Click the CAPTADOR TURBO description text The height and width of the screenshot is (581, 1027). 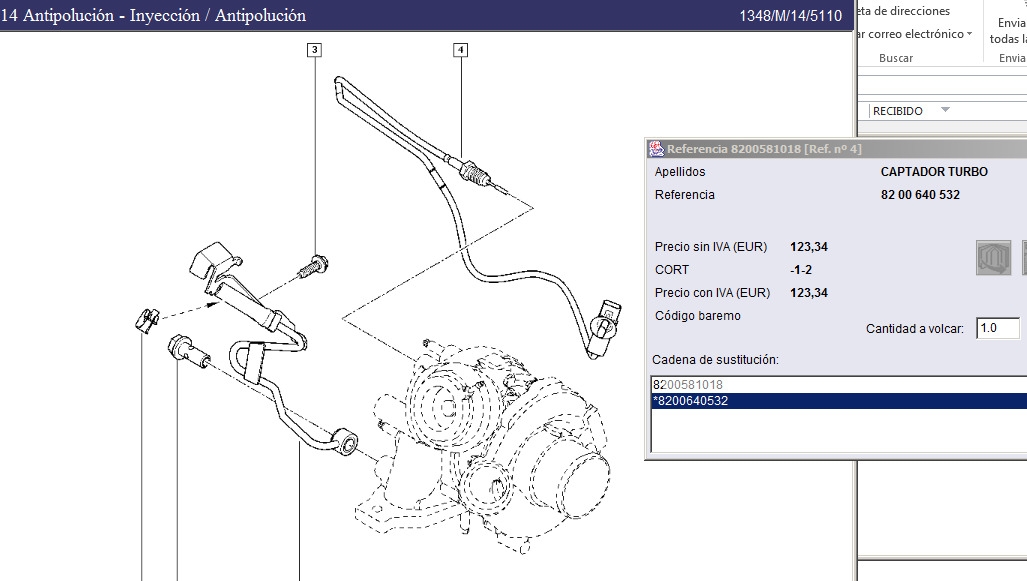(934, 172)
